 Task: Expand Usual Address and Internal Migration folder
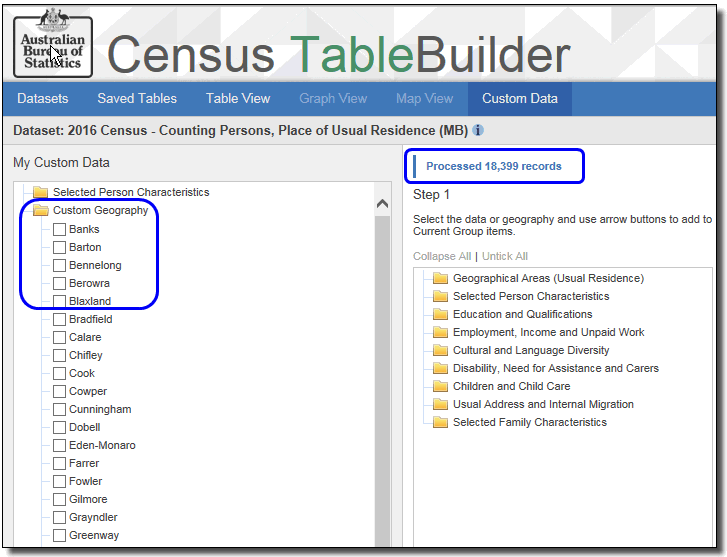543,405
